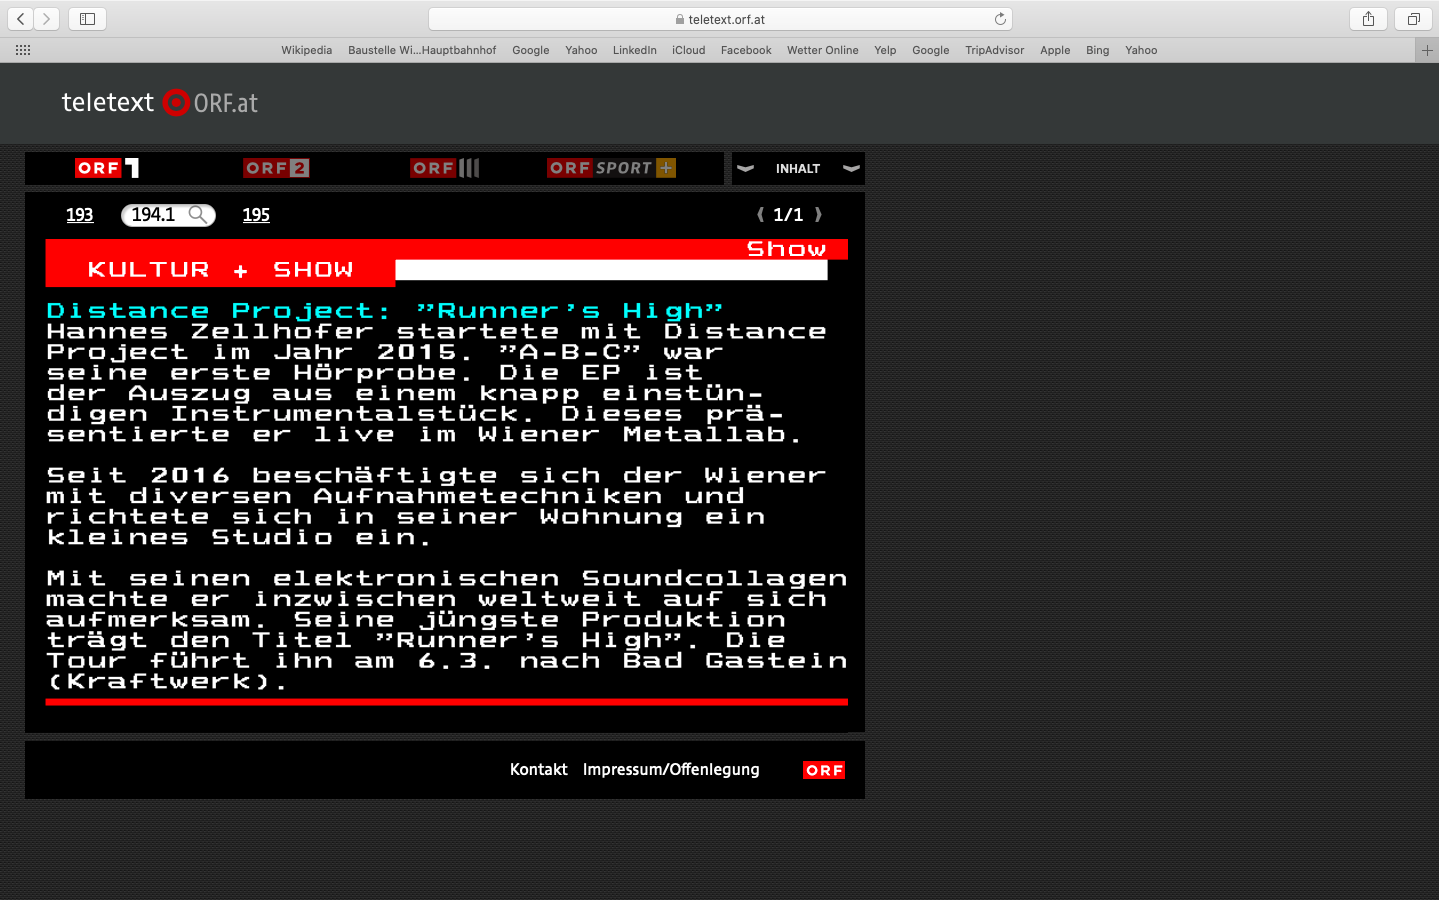This screenshot has height=900, width=1439.
Task: Open the Safari share menu
Action: (1368, 19)
